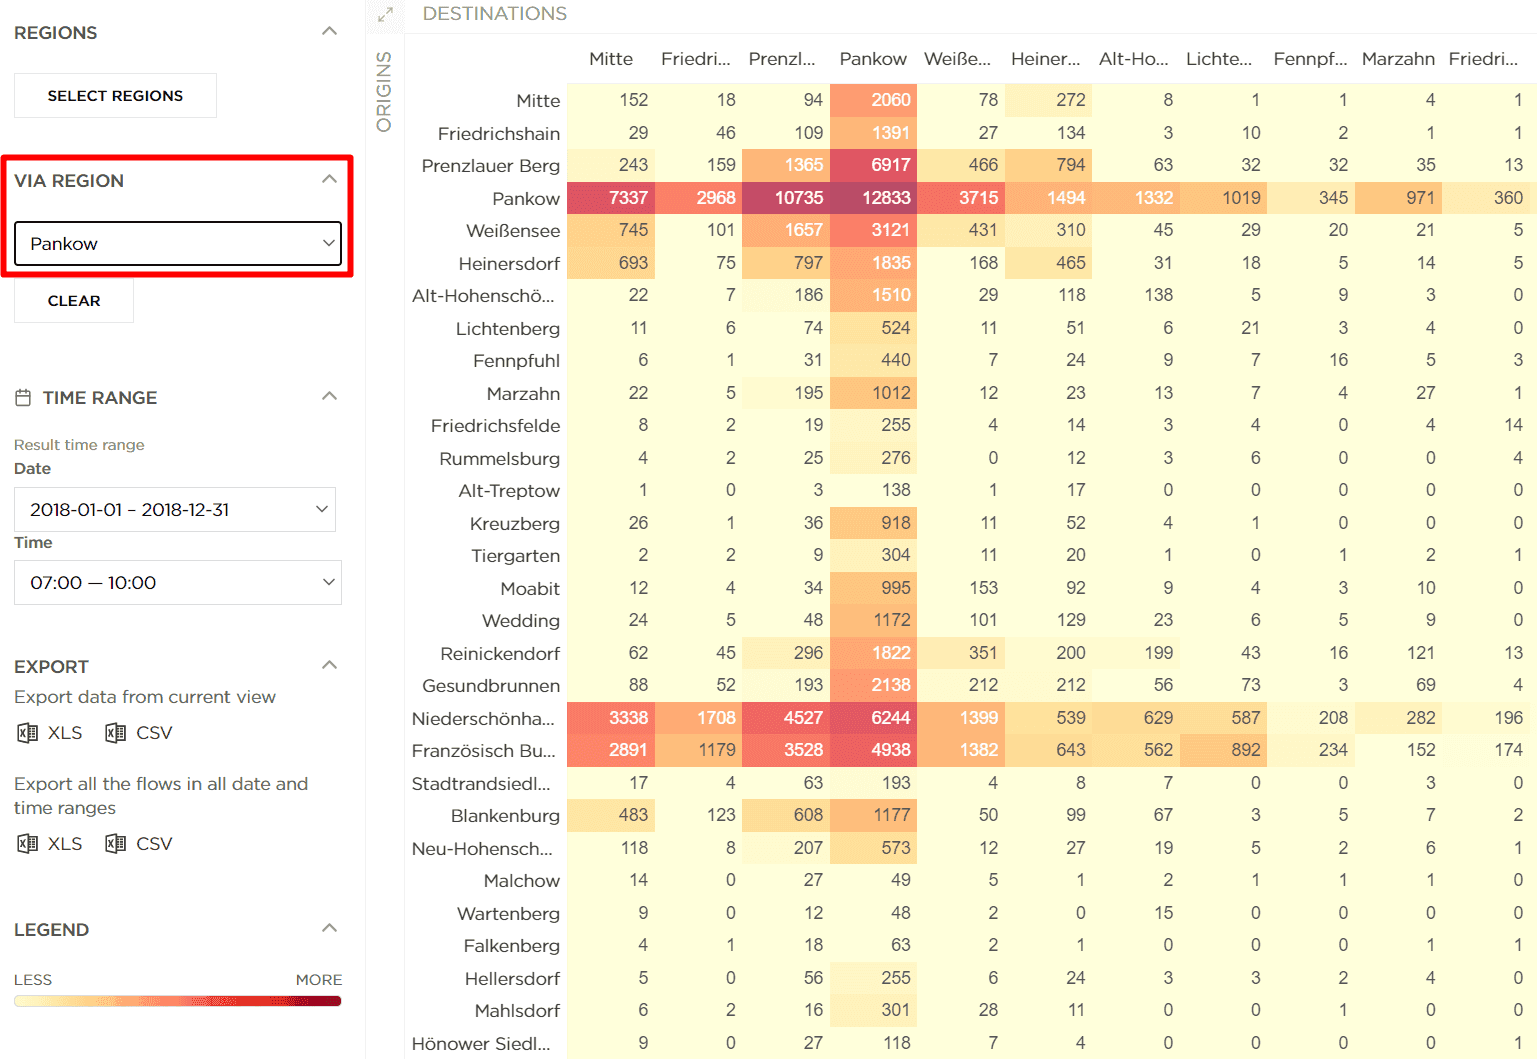1537x1059 pixels.
Task: Collapse the Export section
Action: 329,666
